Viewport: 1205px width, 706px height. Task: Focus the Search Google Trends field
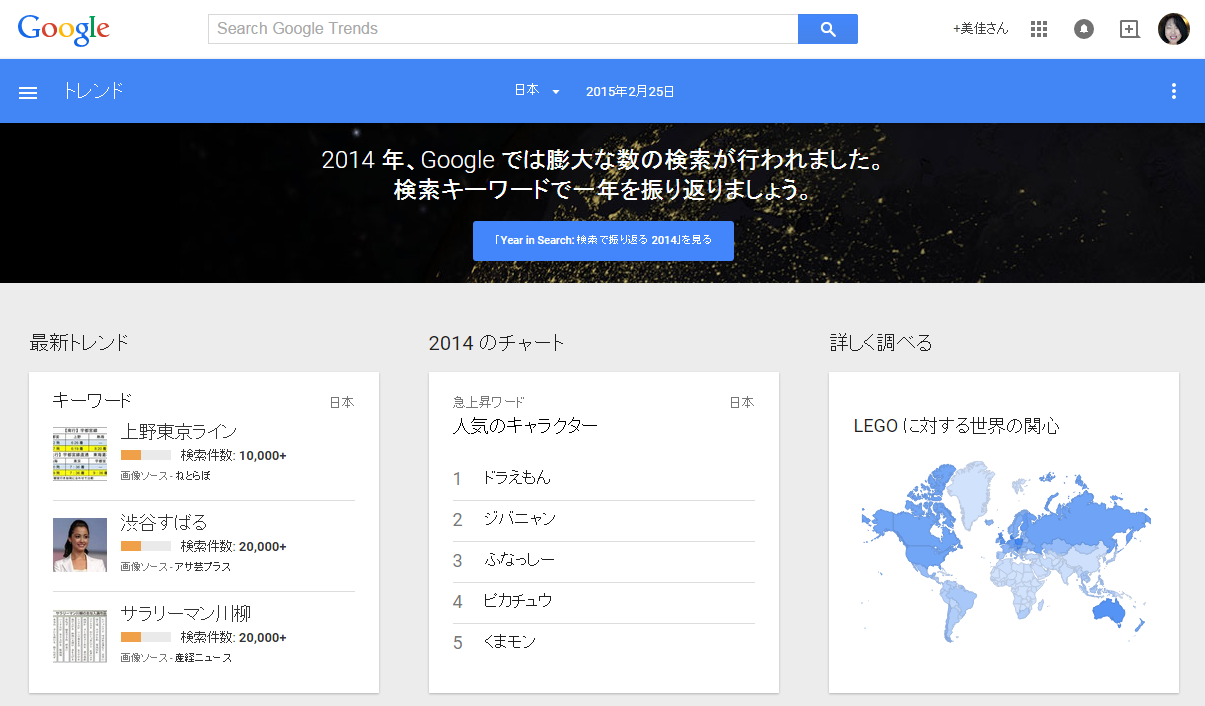[502, 29]
